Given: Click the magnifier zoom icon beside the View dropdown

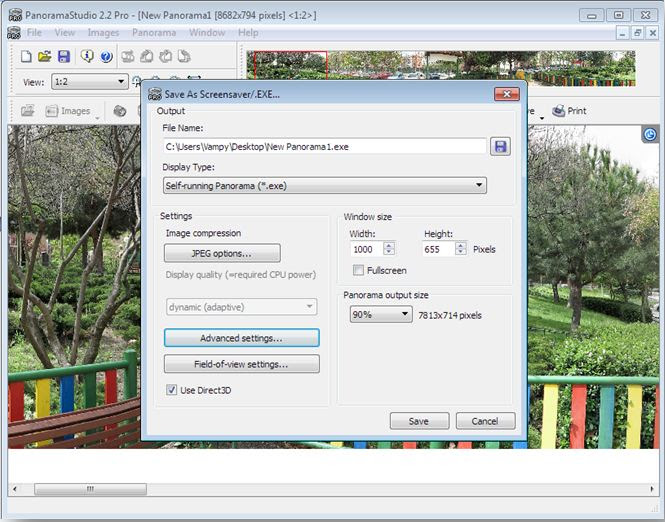Looking at the screenshot, I should [137, 80].
